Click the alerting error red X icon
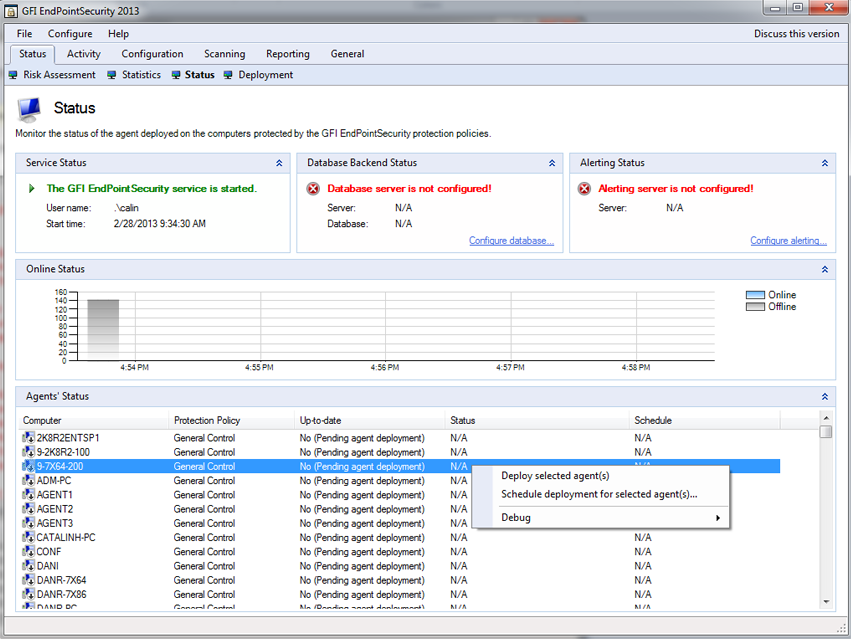 pyautogui.click(x=585, y=189)
